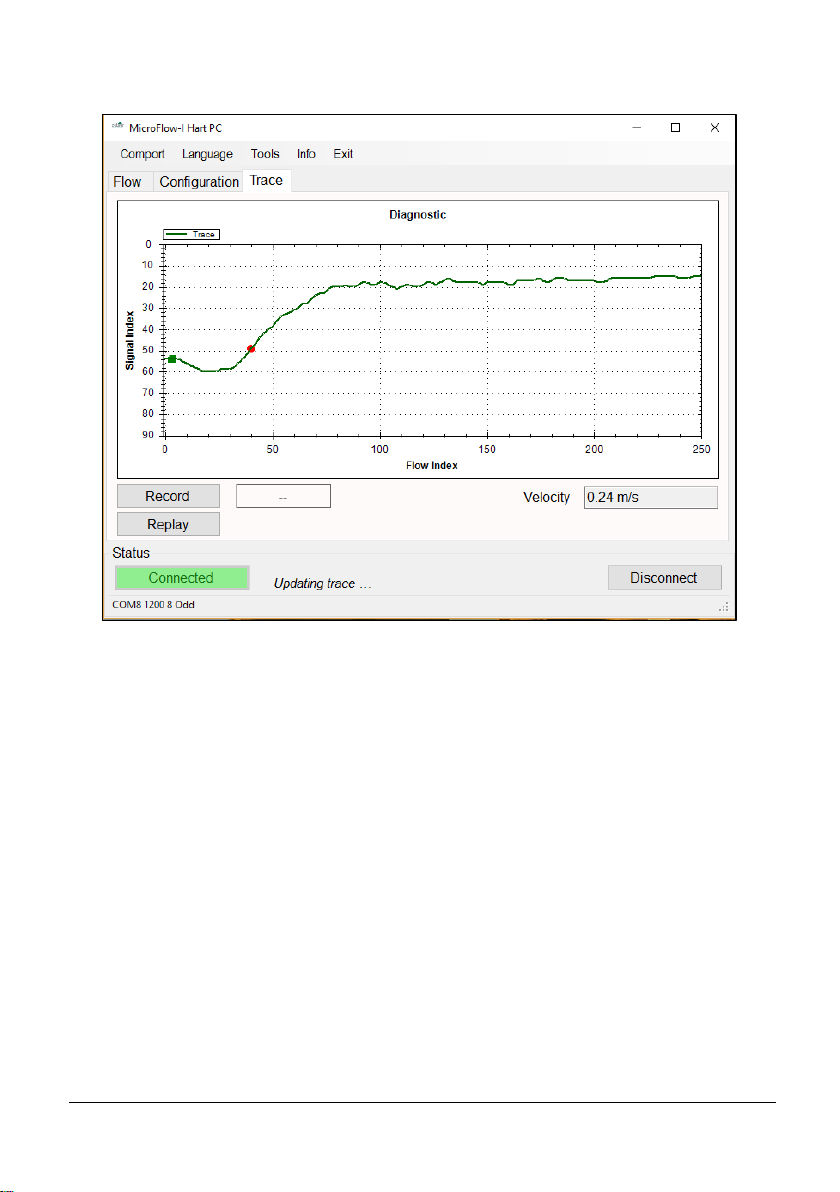Click the Velocity value field
840x1192 pixels.
pyautogui.click(x=650, y=497)
